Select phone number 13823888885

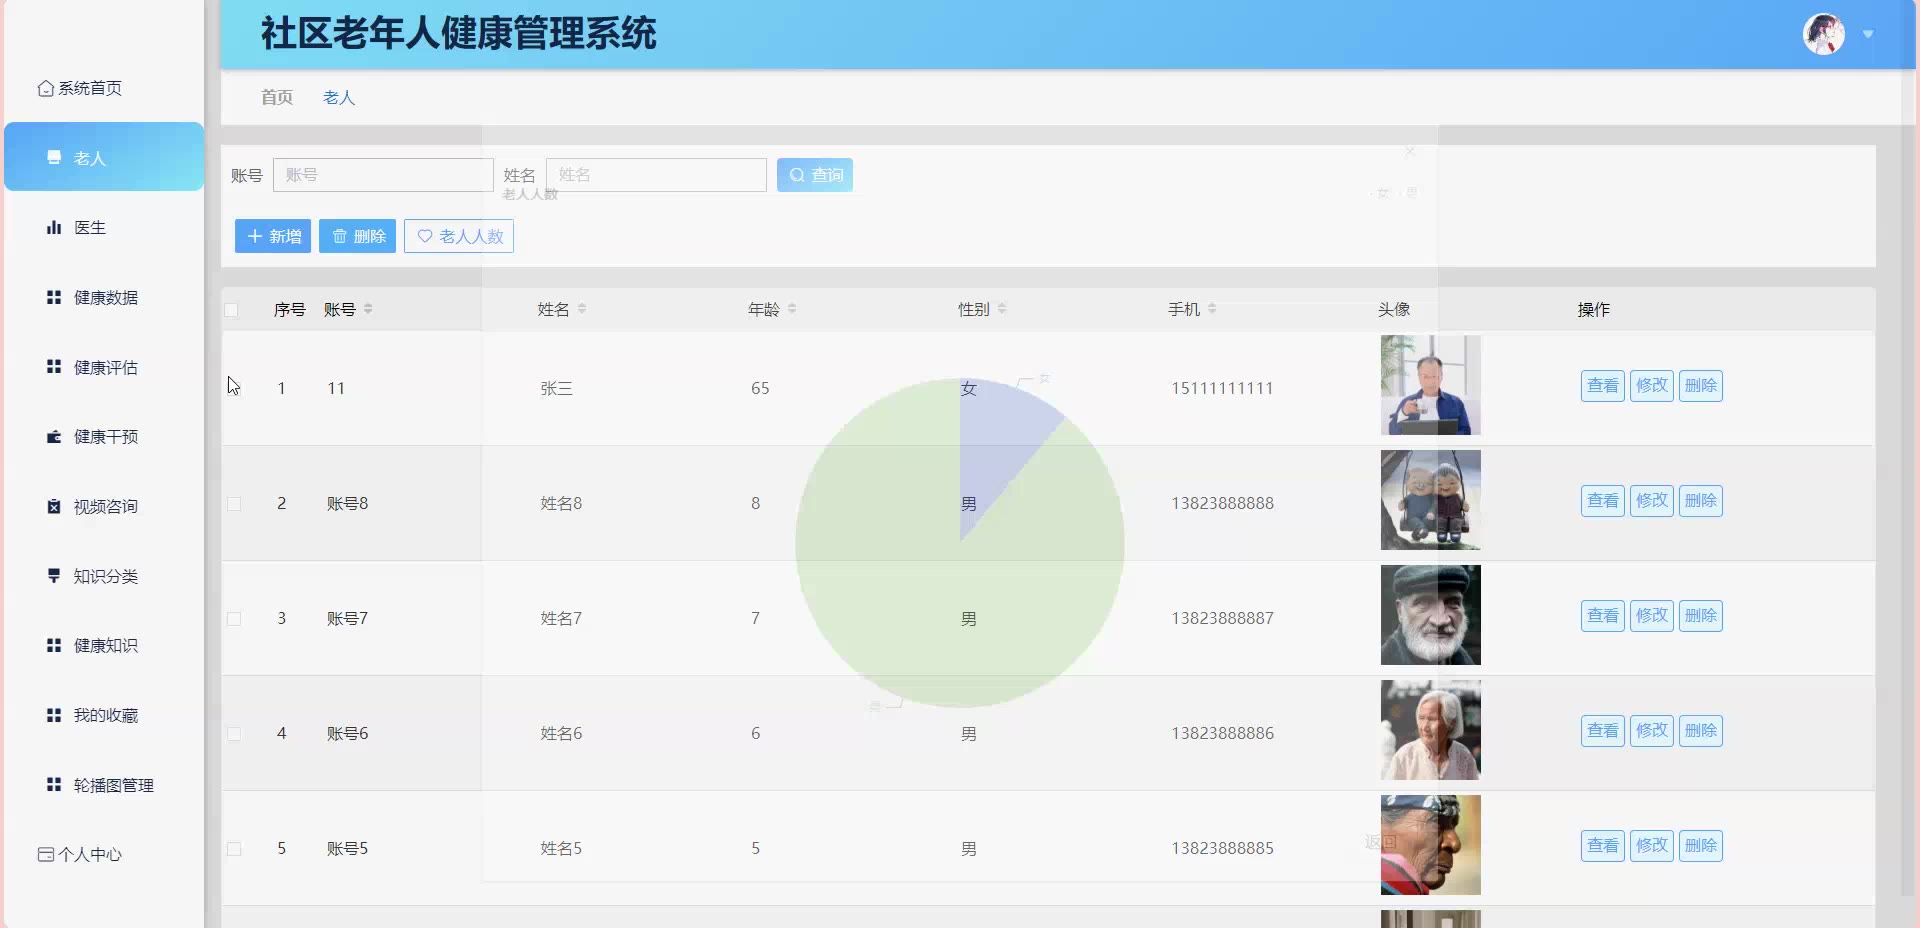[x=1222, y=849]
